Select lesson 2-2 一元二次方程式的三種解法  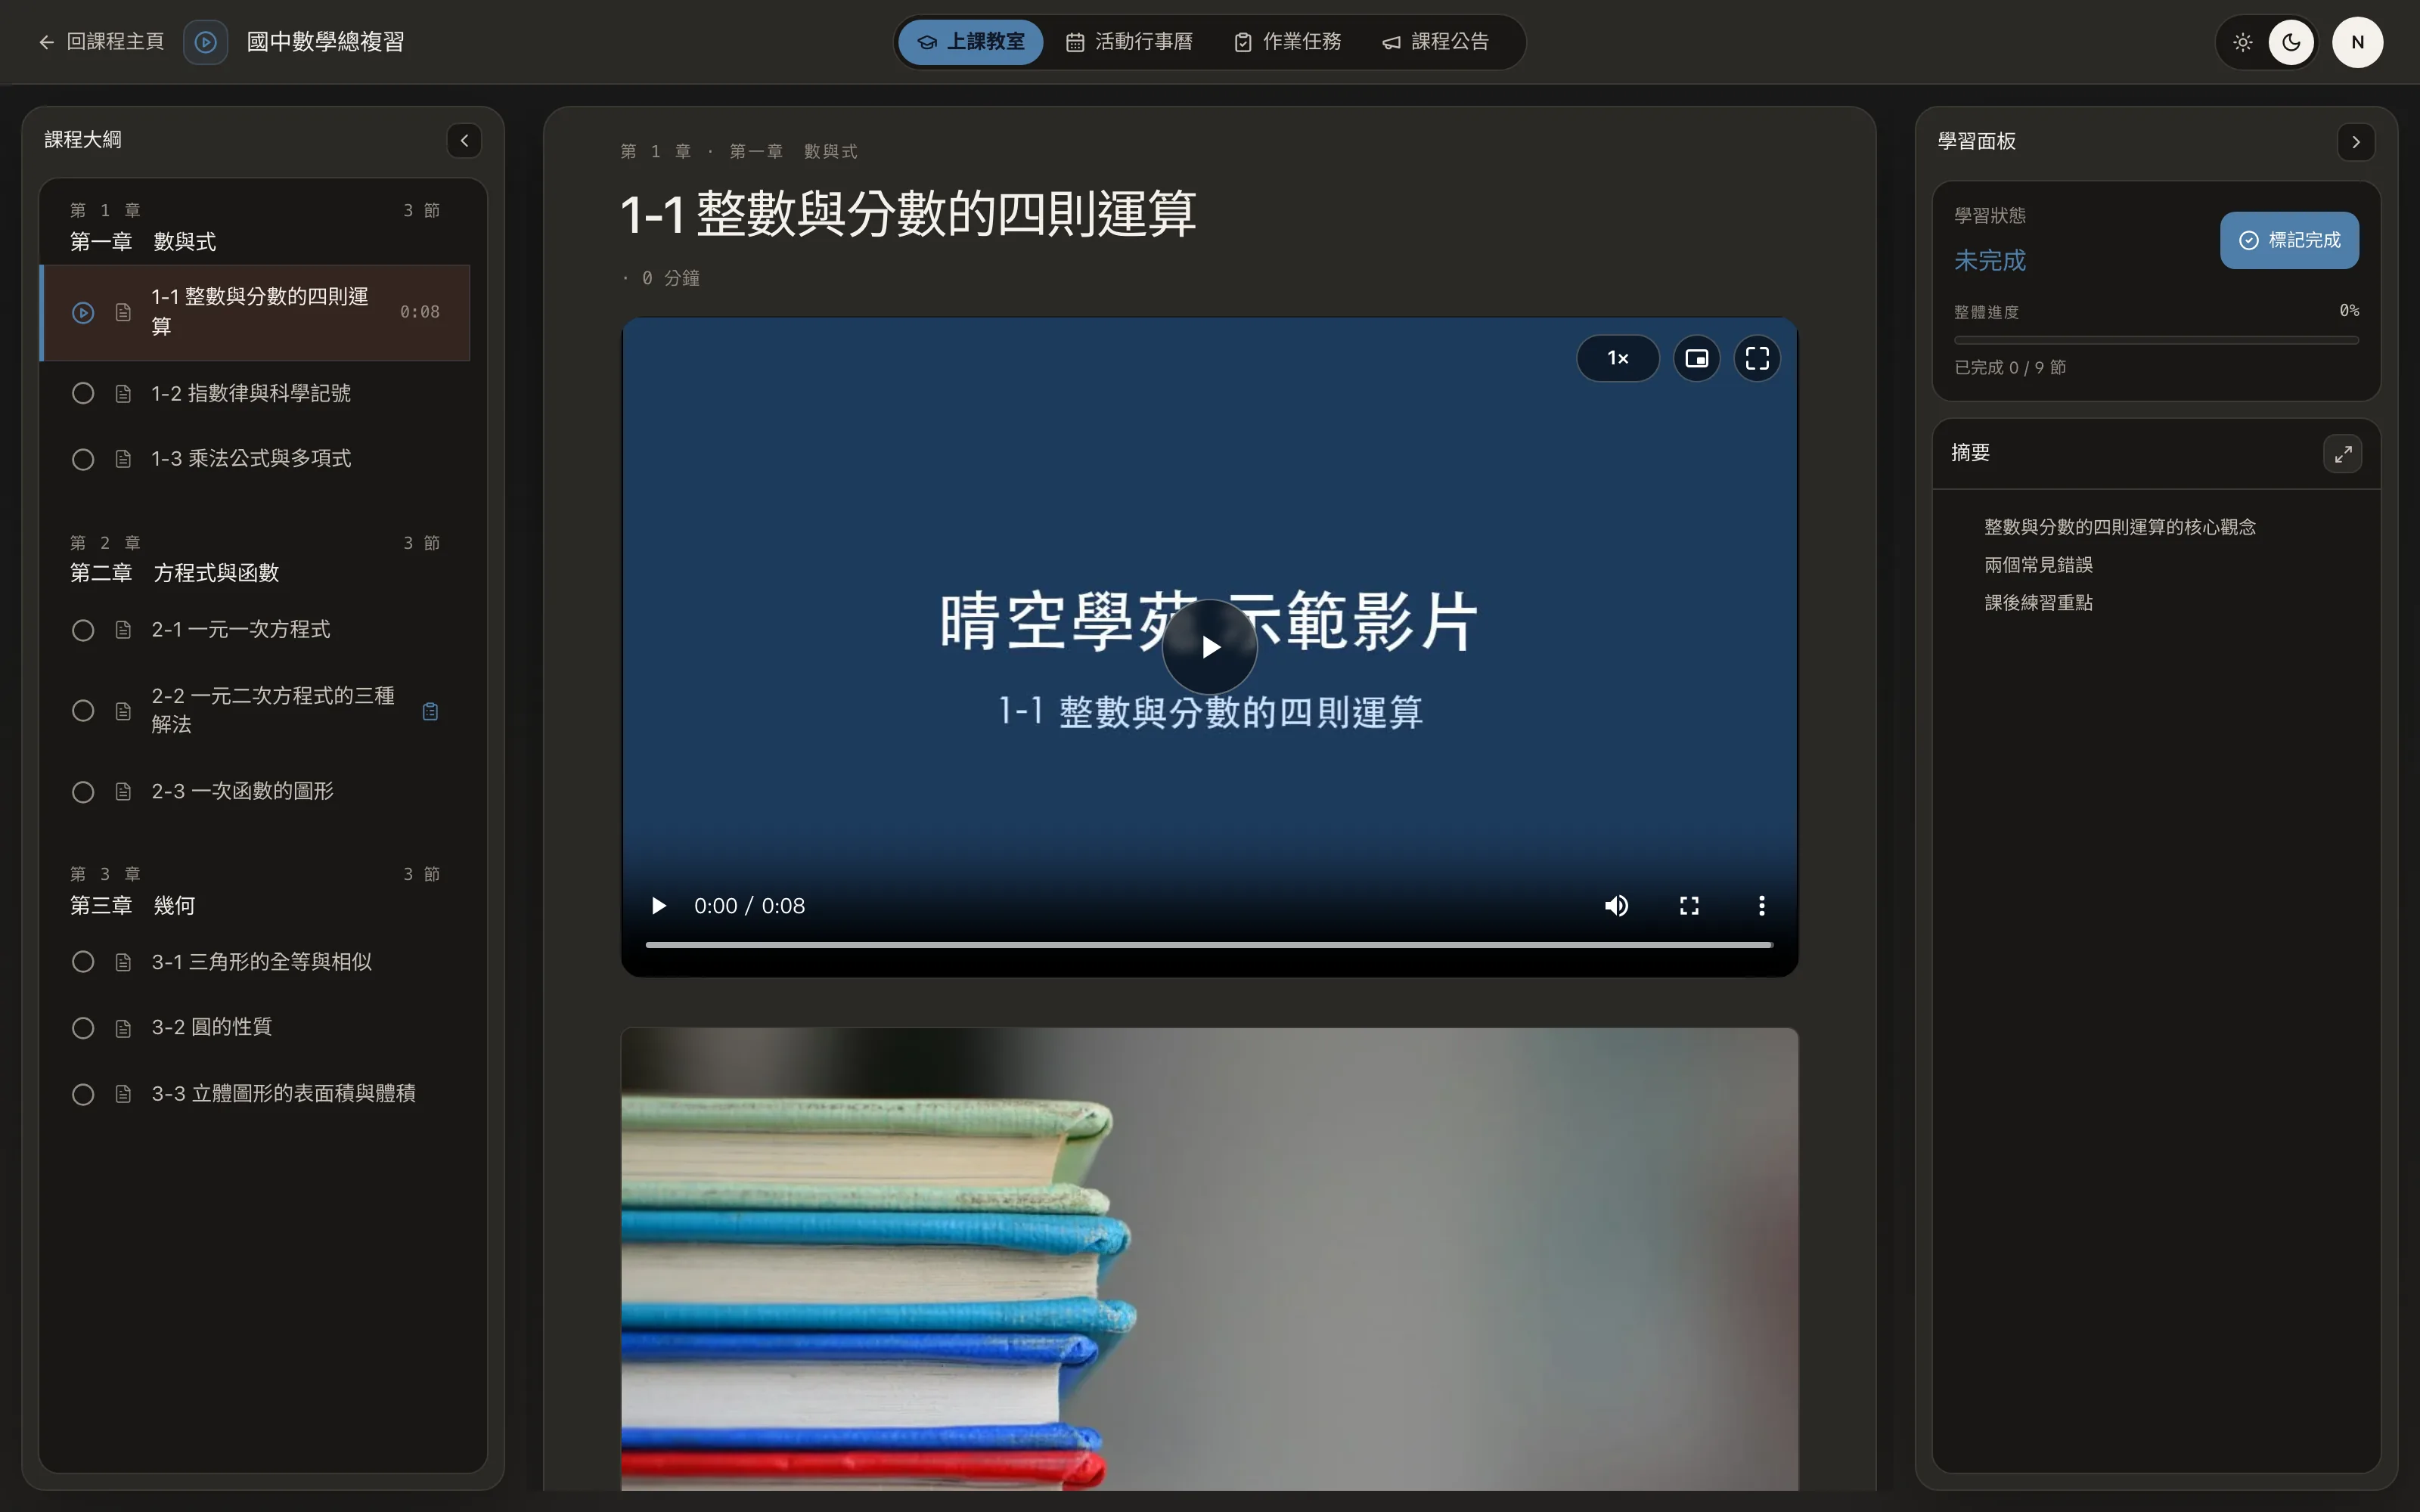[256, 710]
